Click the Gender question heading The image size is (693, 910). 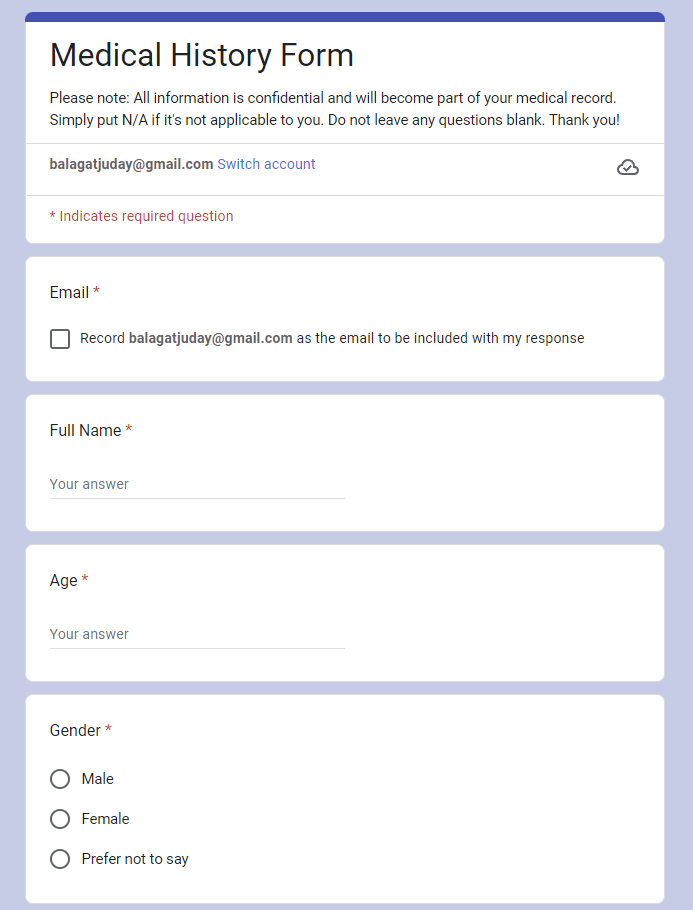pos(75,731)
